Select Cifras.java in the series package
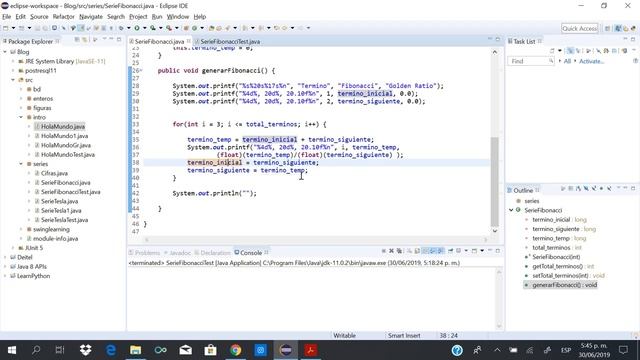Screen dimensions: 640x360 point(54,173)
